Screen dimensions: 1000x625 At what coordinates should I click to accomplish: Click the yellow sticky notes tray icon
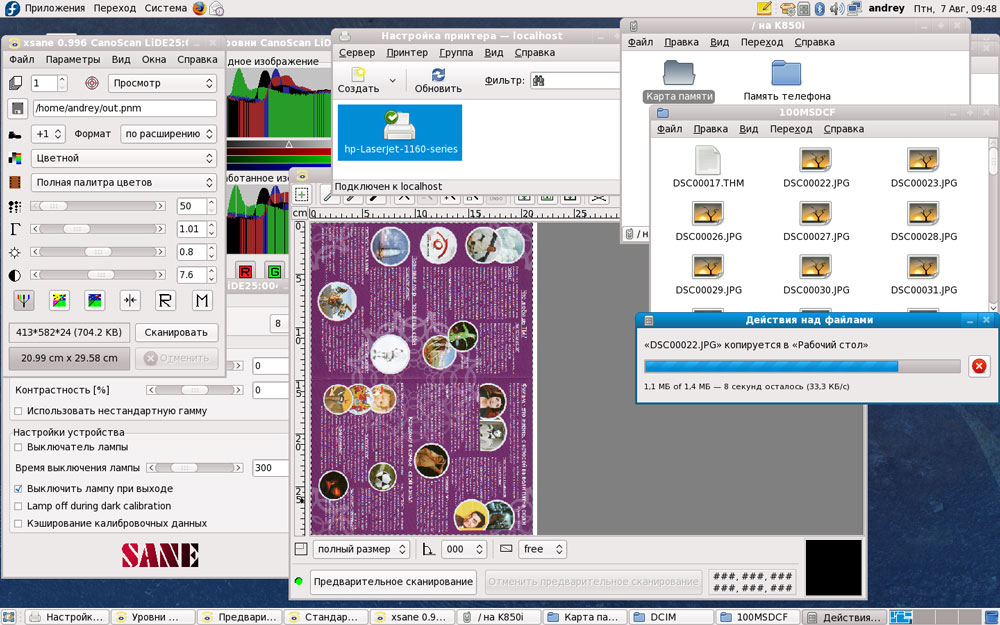coord(764,8)
